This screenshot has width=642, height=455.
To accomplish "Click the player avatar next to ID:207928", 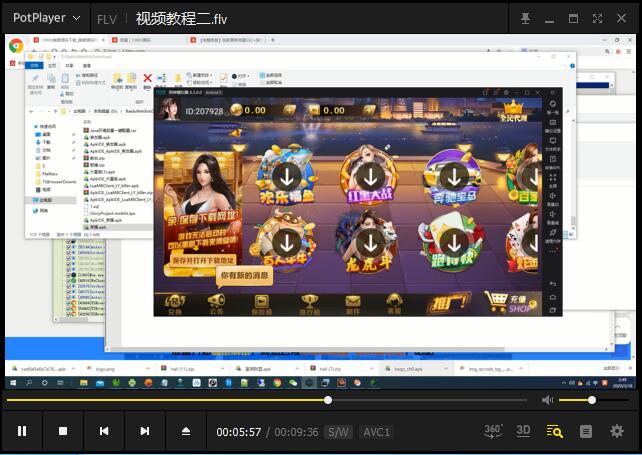I will coord(170,109).
